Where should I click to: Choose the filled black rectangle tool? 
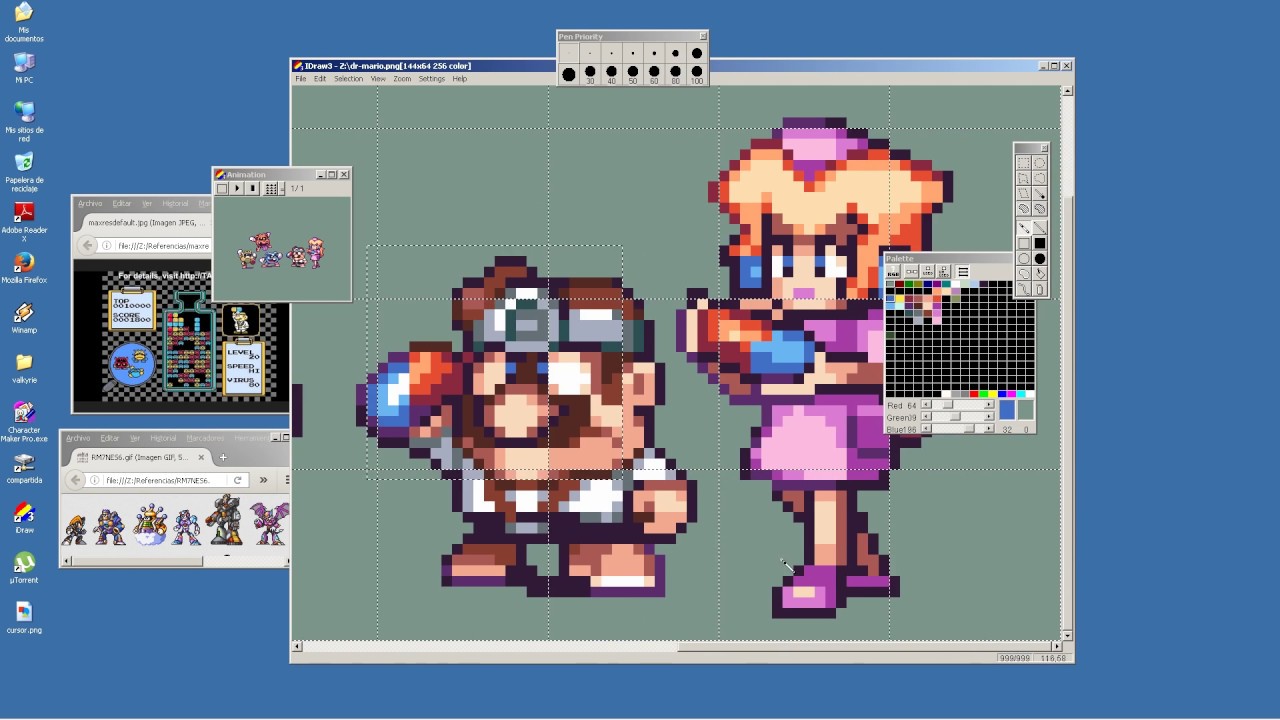click(1040, 243)
